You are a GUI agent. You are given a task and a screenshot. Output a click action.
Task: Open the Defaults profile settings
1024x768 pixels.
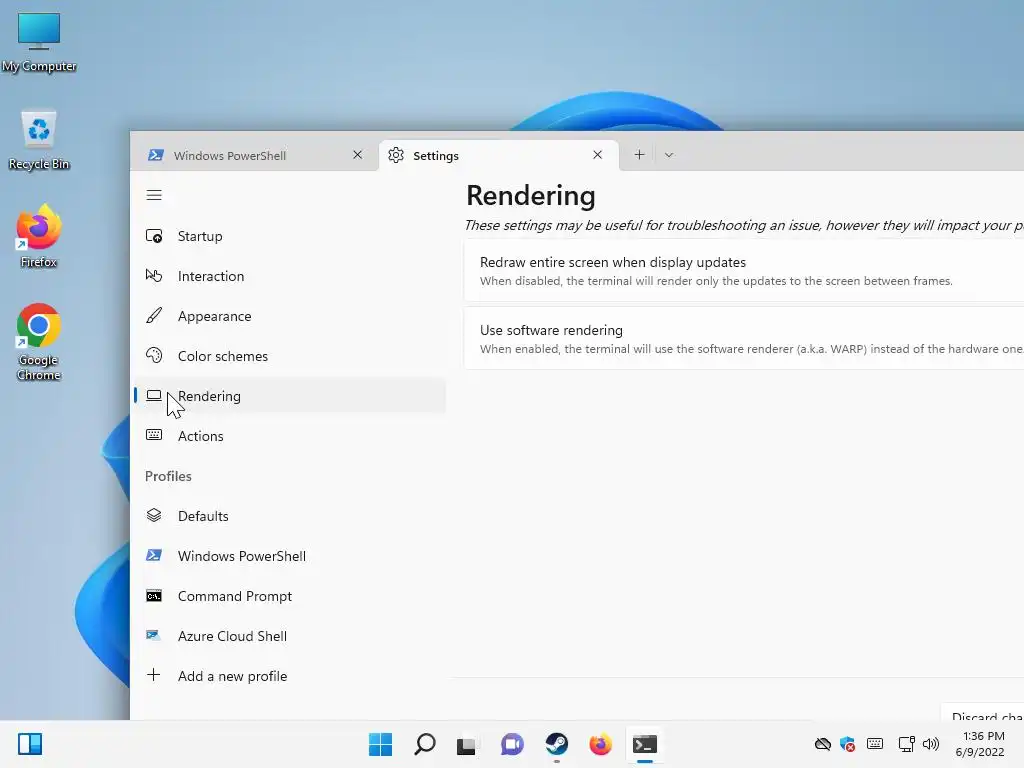(290, 516)
